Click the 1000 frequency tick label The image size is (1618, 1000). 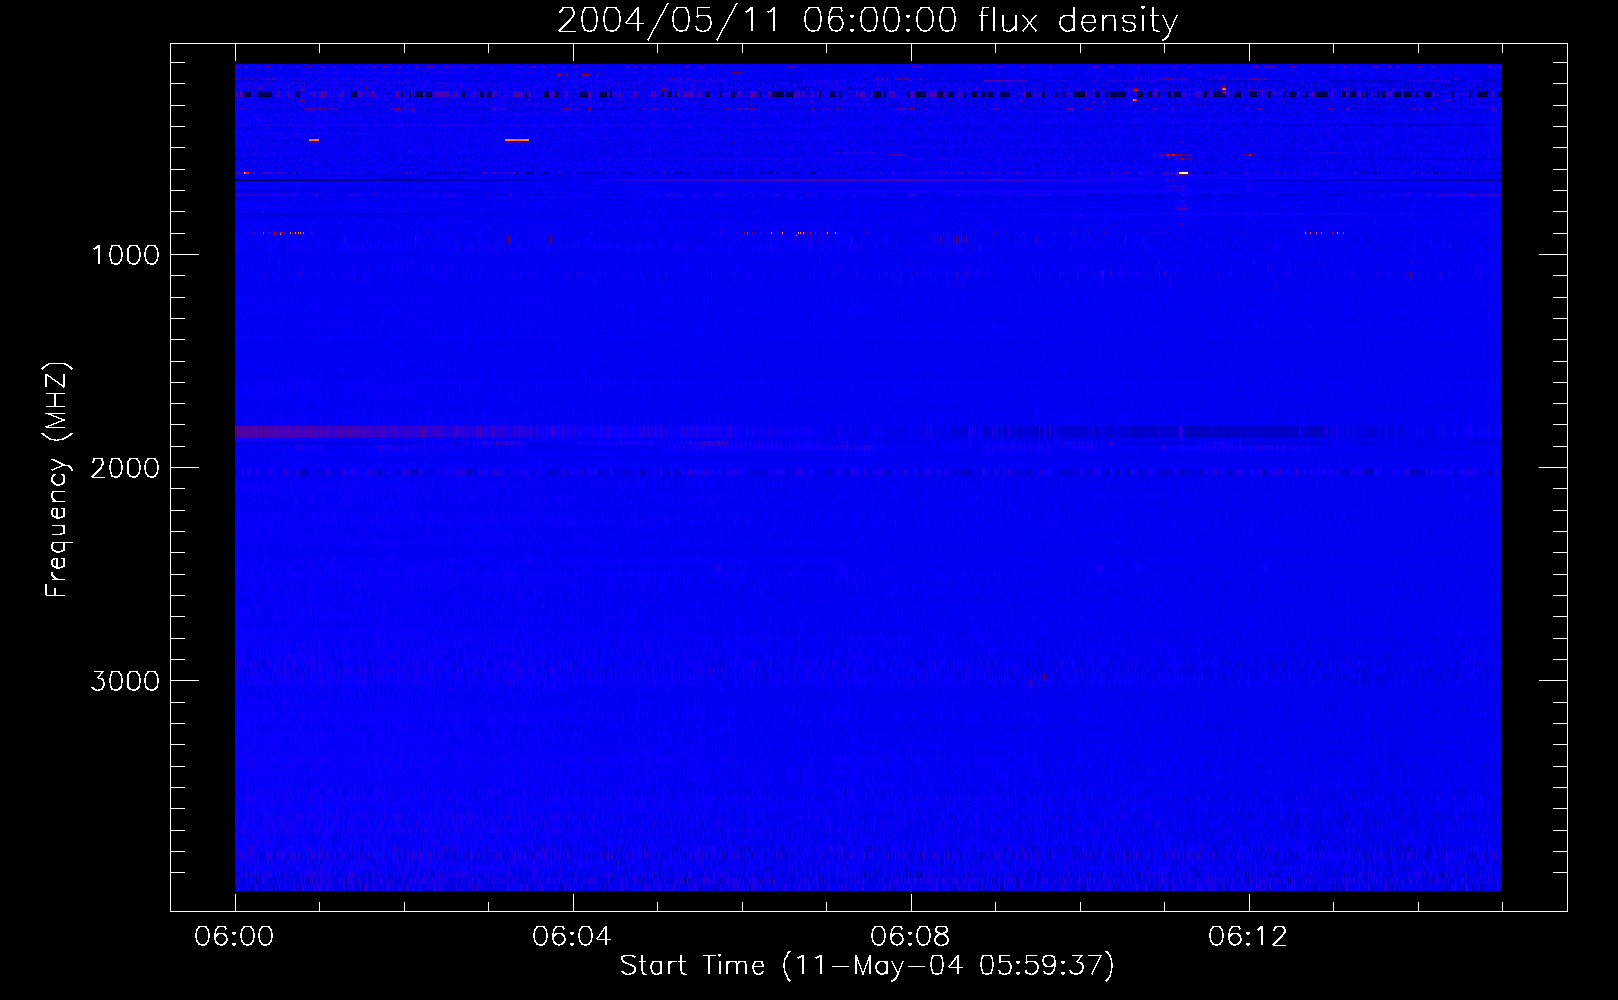126,255
